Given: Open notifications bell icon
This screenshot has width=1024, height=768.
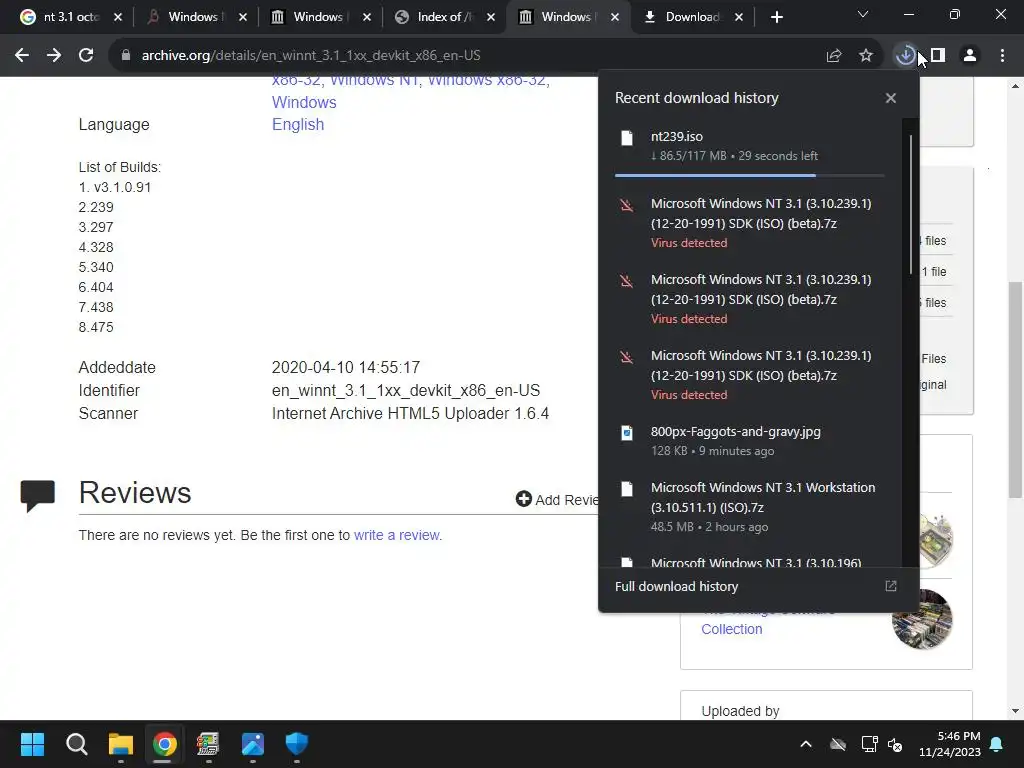Looking at the screenshot, I should coord(997,744).
